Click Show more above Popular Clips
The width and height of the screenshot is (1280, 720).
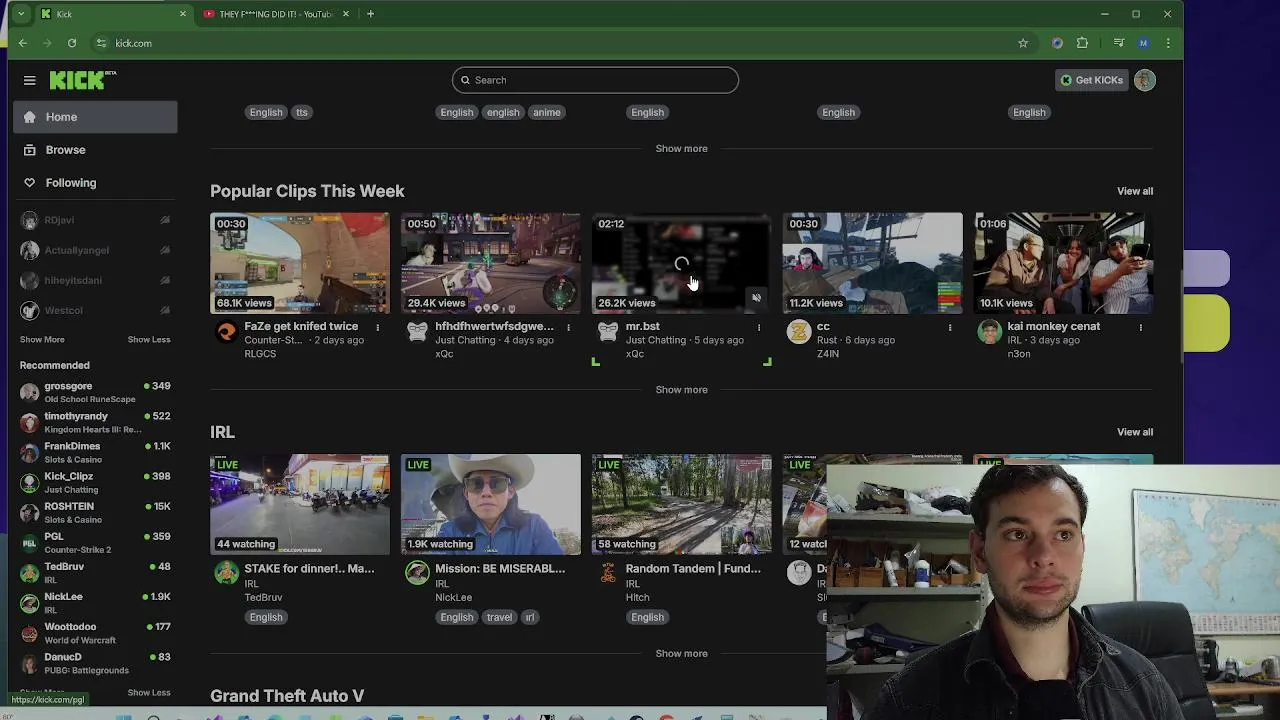point(681,149)
